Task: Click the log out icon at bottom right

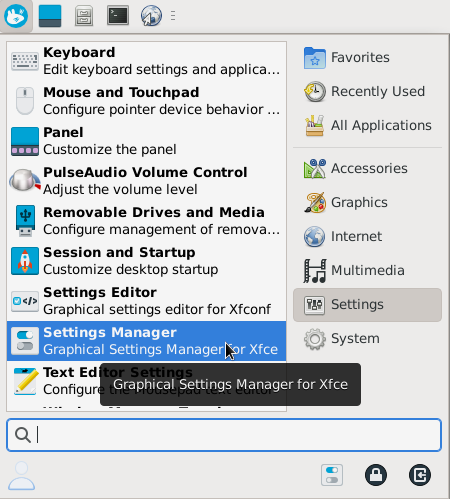Action: tap(420, 475)
